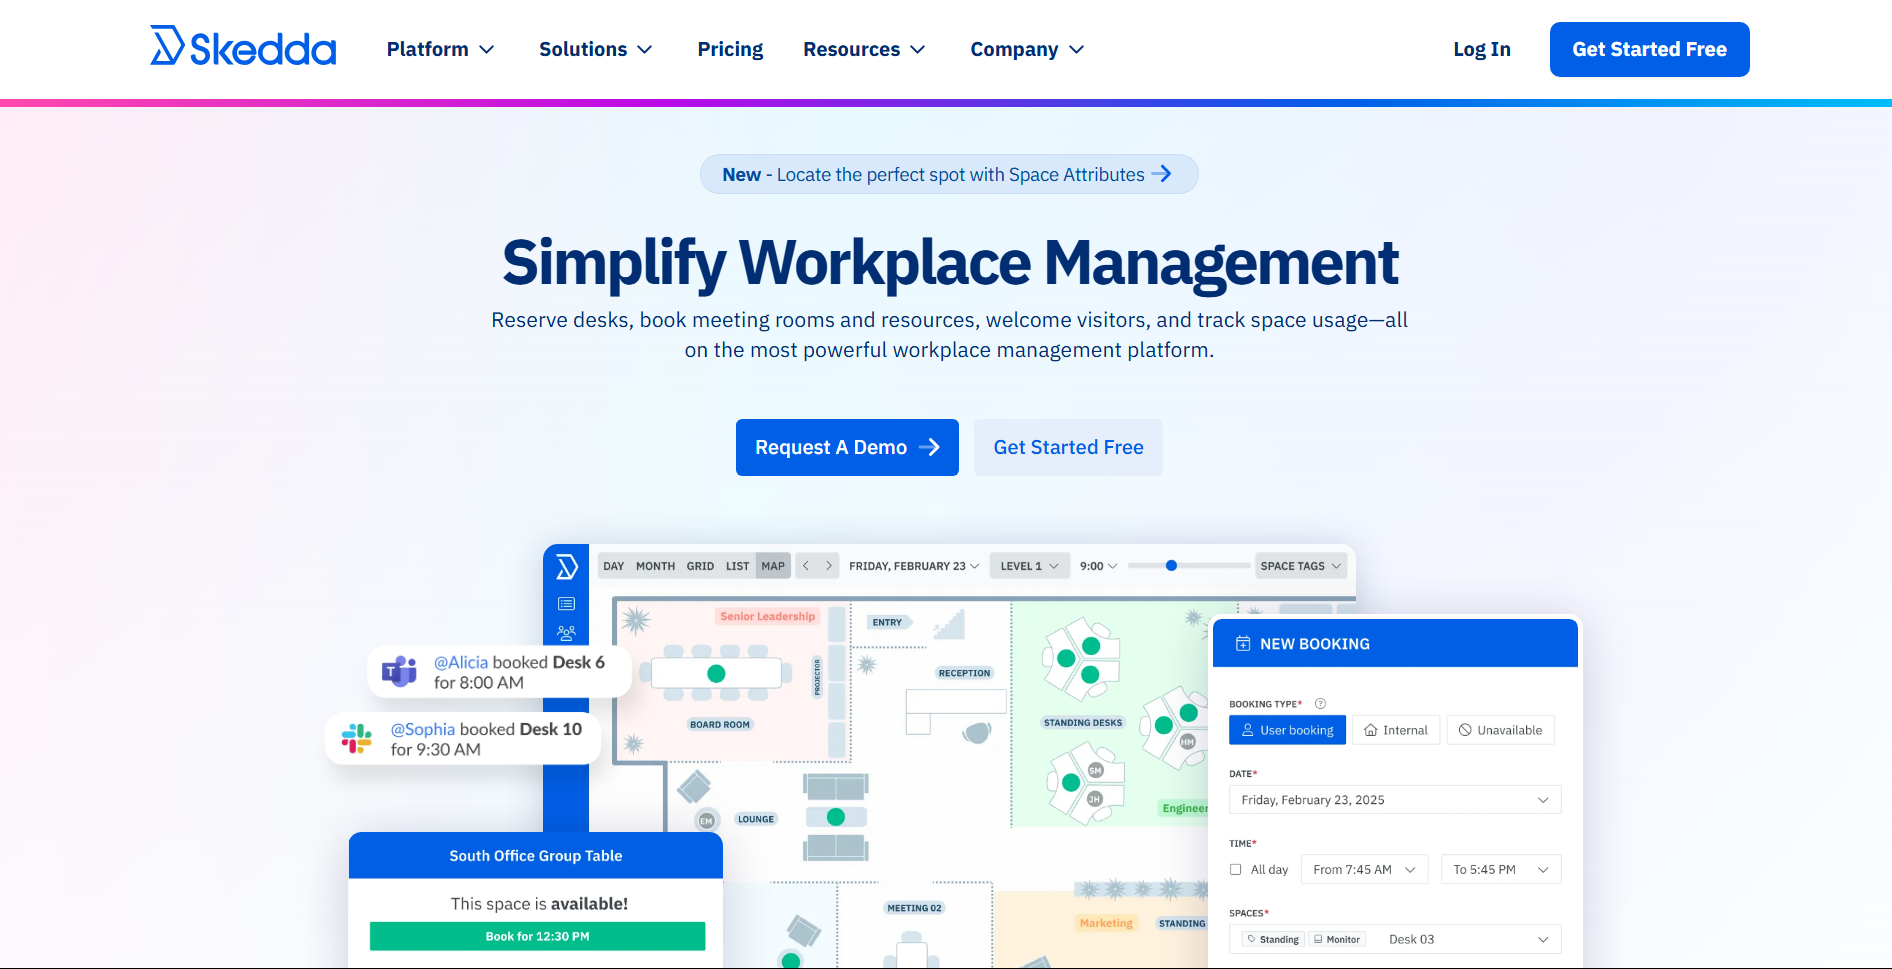Screen dimensions: 1892x969
Task: Expand the Space Tags dropdown
Action: (1300, 565)
